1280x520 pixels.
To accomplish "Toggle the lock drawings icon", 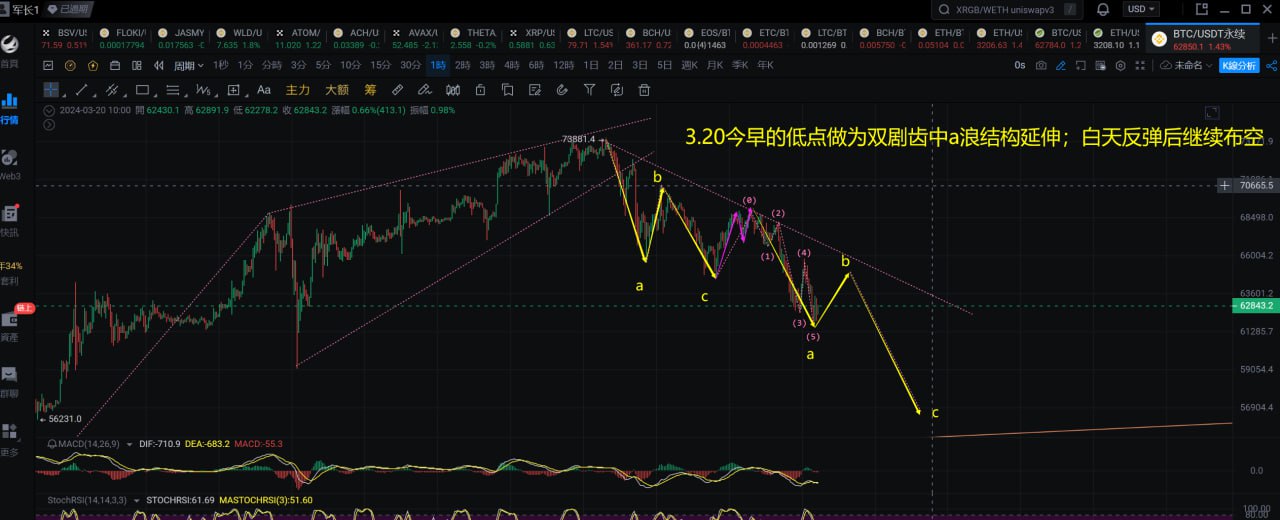I will pos(480,89).
